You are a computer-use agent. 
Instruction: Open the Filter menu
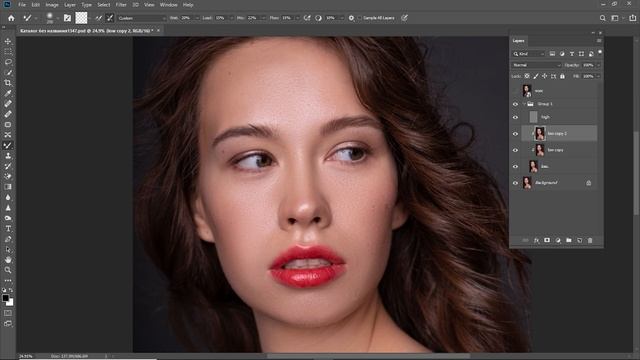coord(121,5)
